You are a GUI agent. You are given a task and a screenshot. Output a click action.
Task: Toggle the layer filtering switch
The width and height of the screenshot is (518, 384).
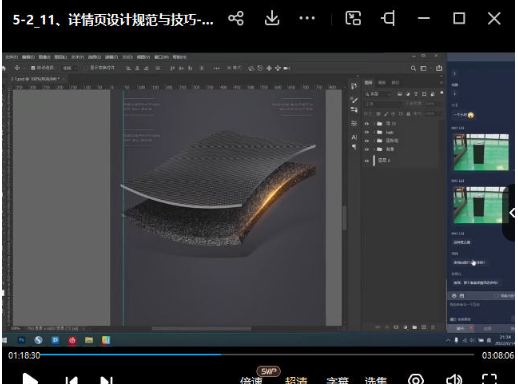tap(442, 93)
